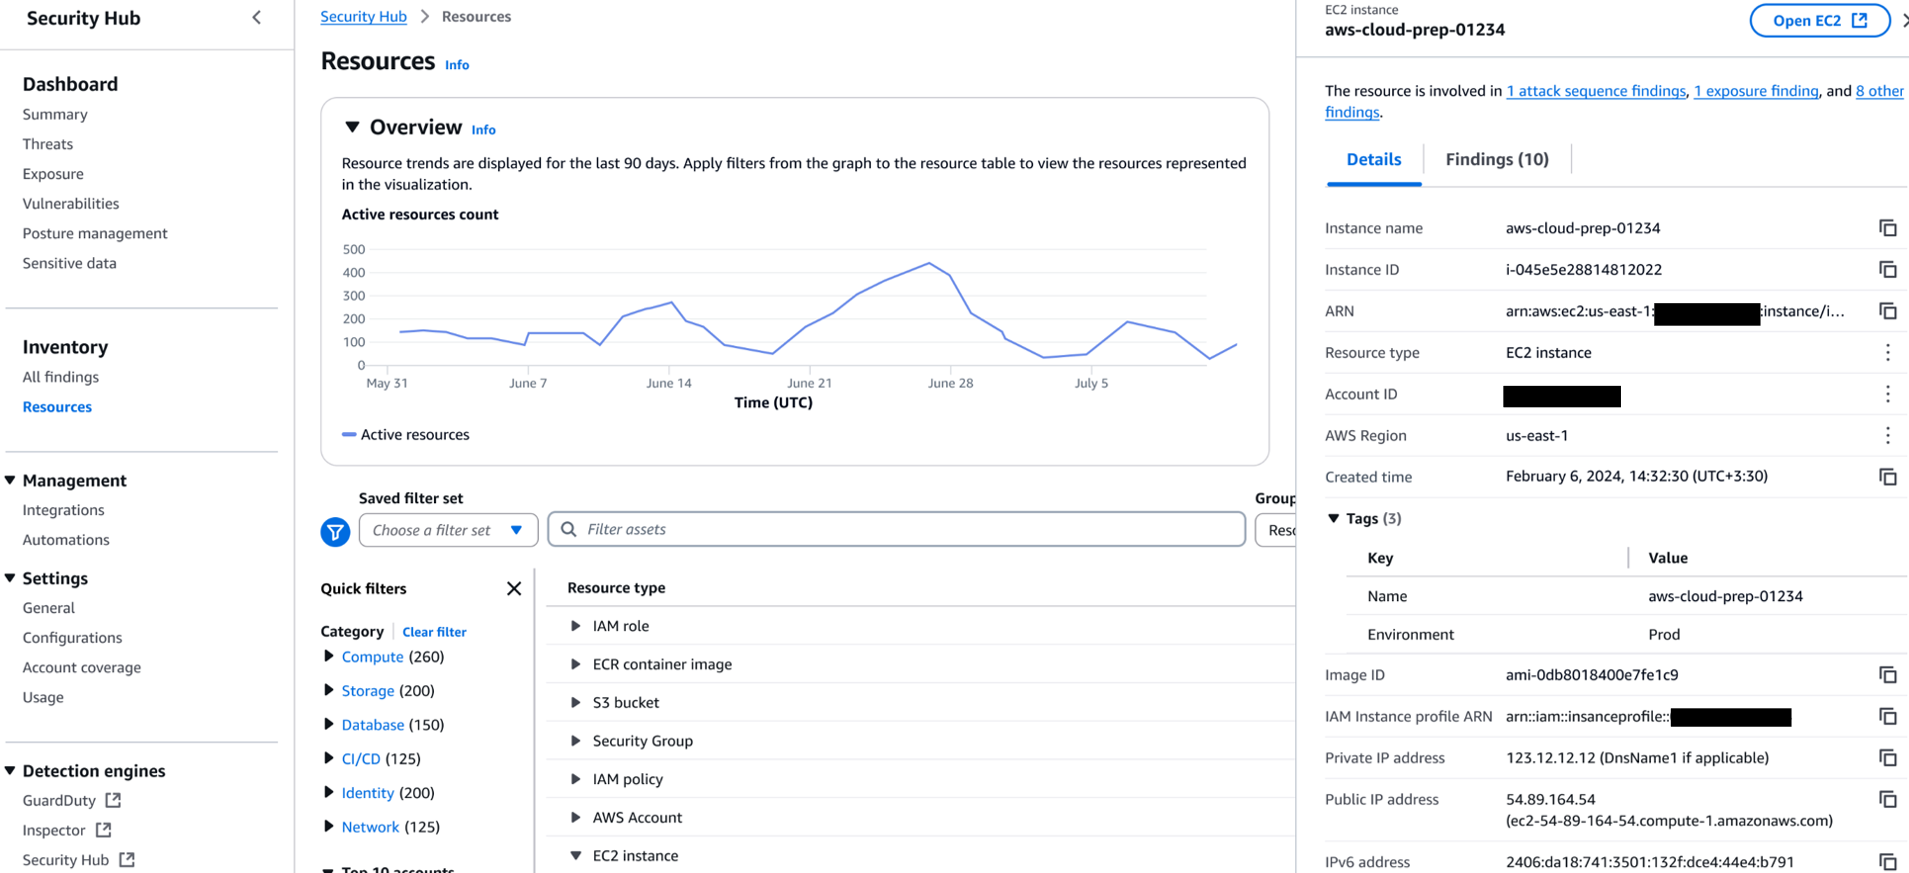
Task: Go to Sensitive data page
Action: [x=69, y=263]
